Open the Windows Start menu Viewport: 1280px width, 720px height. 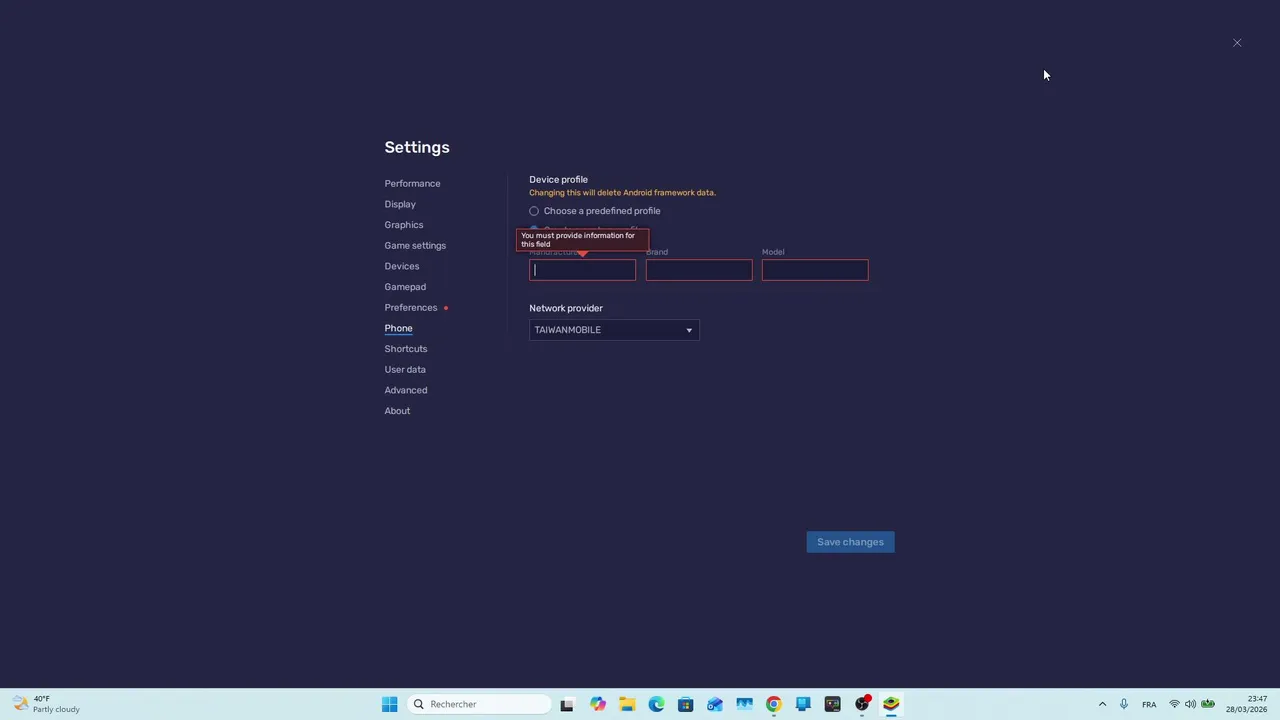tap(389, 704)
